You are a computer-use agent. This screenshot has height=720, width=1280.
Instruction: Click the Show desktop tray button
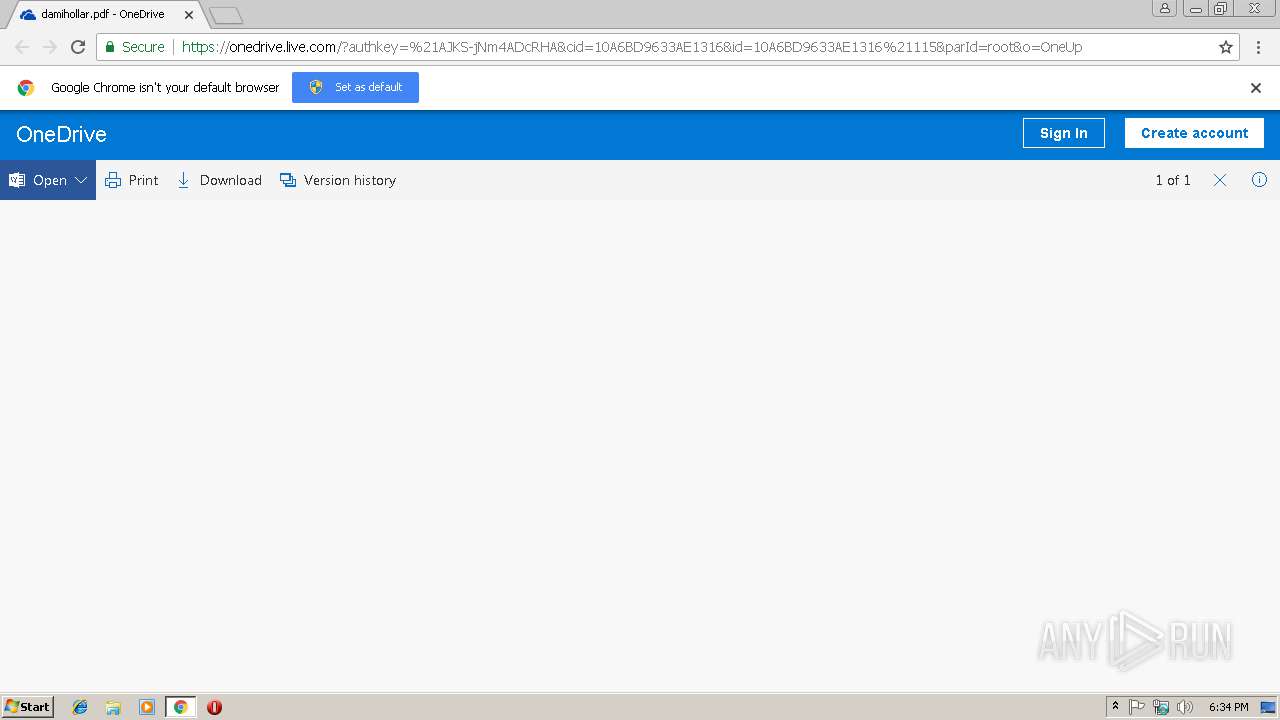[1268, 707]
